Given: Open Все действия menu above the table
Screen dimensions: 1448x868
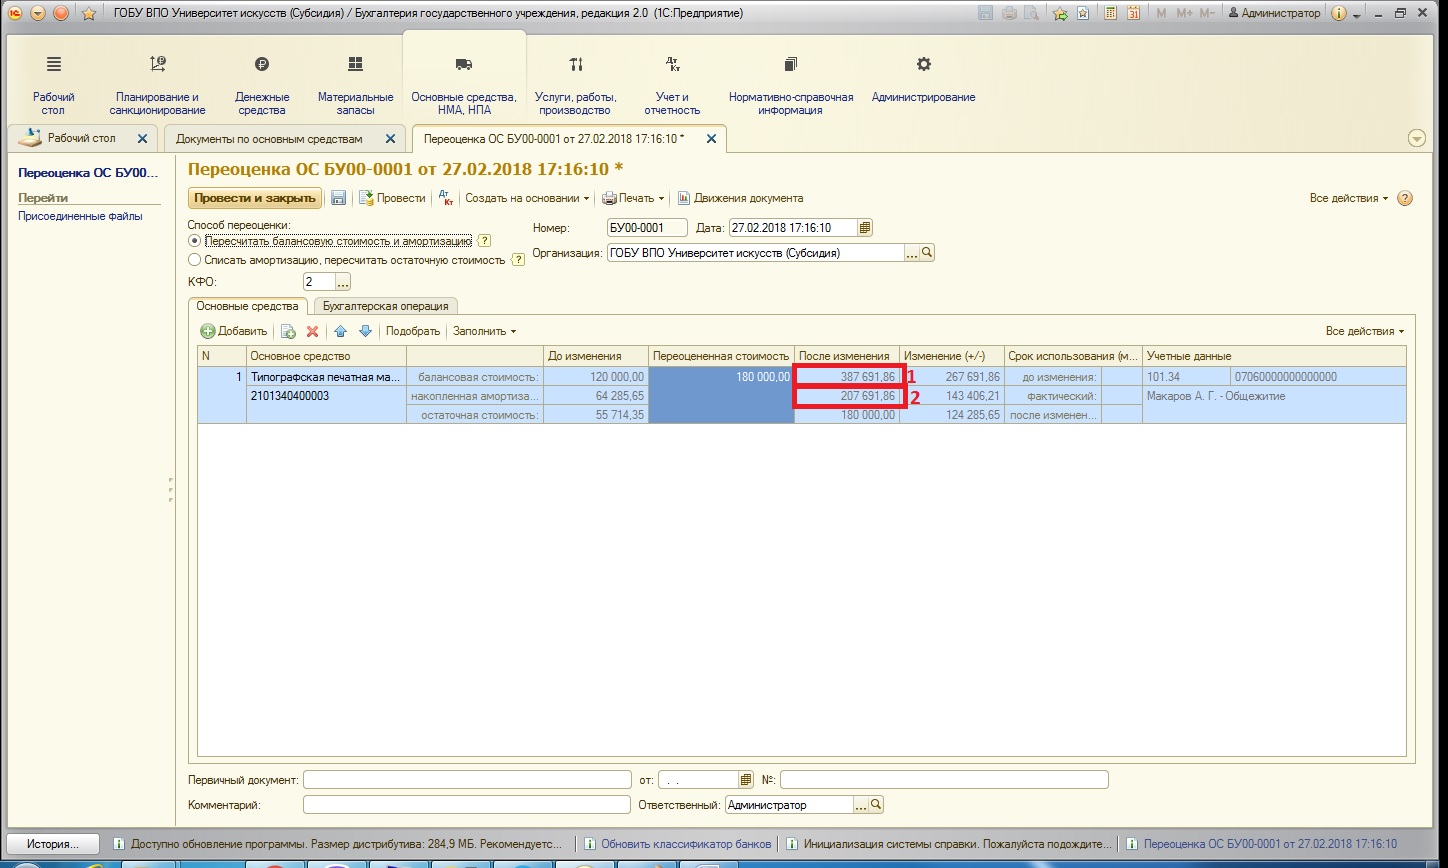Looking at the screenshot, I should [x=1365, y=331].
